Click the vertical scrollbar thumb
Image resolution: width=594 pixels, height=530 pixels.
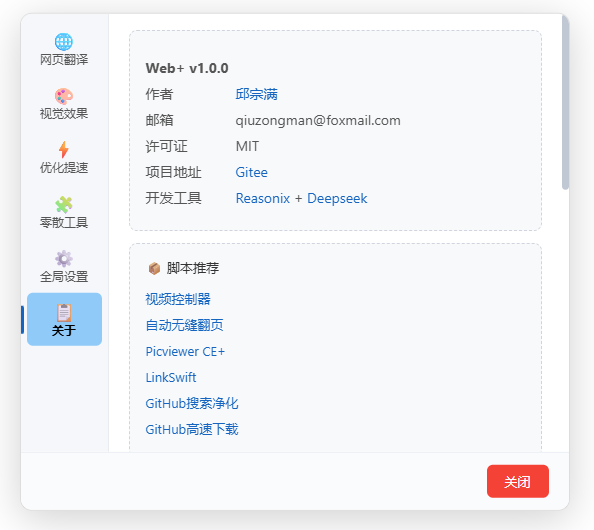(x=566, y=102)
